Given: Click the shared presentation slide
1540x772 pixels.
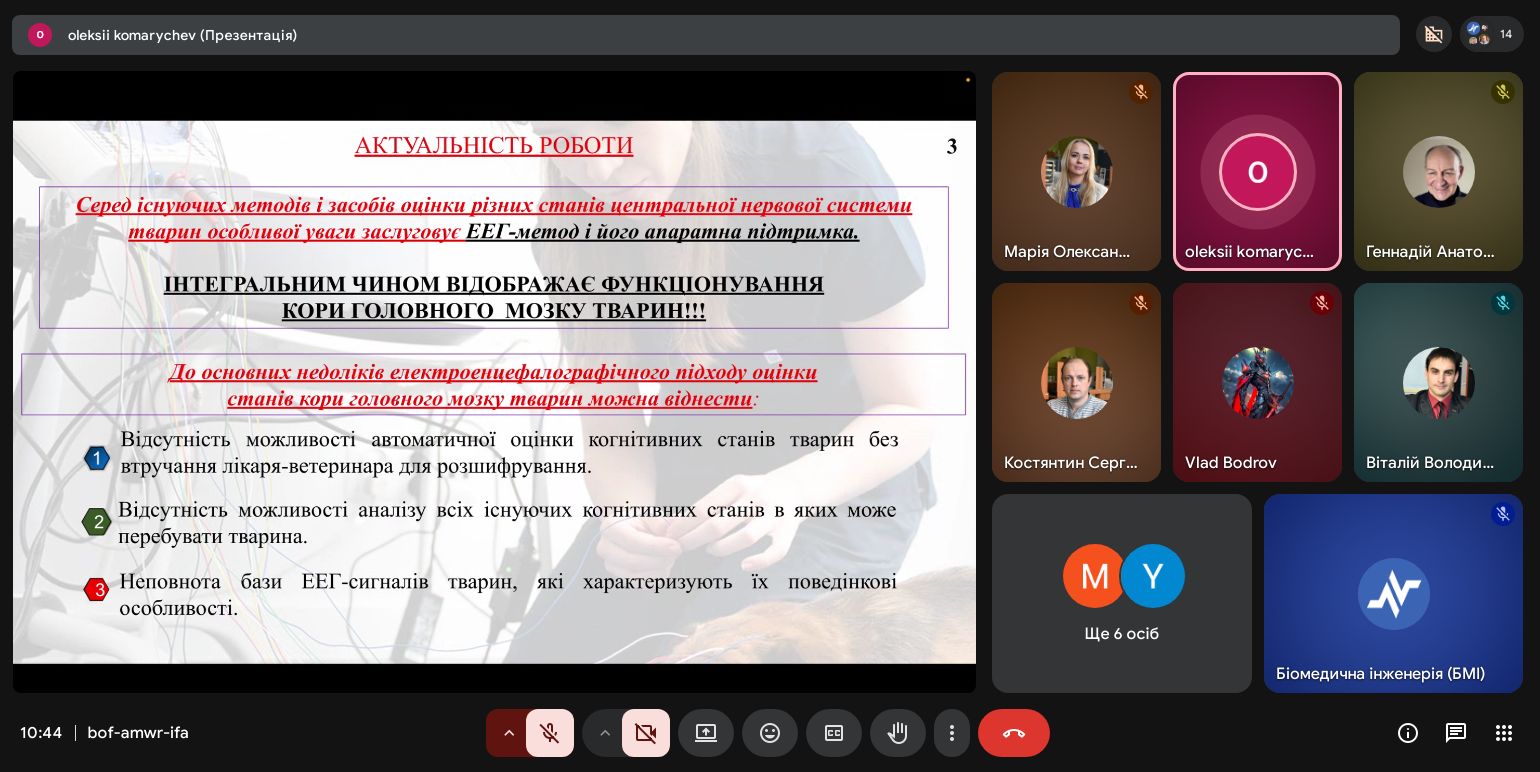Looking at the screenshot, I should tap(494, 391).
